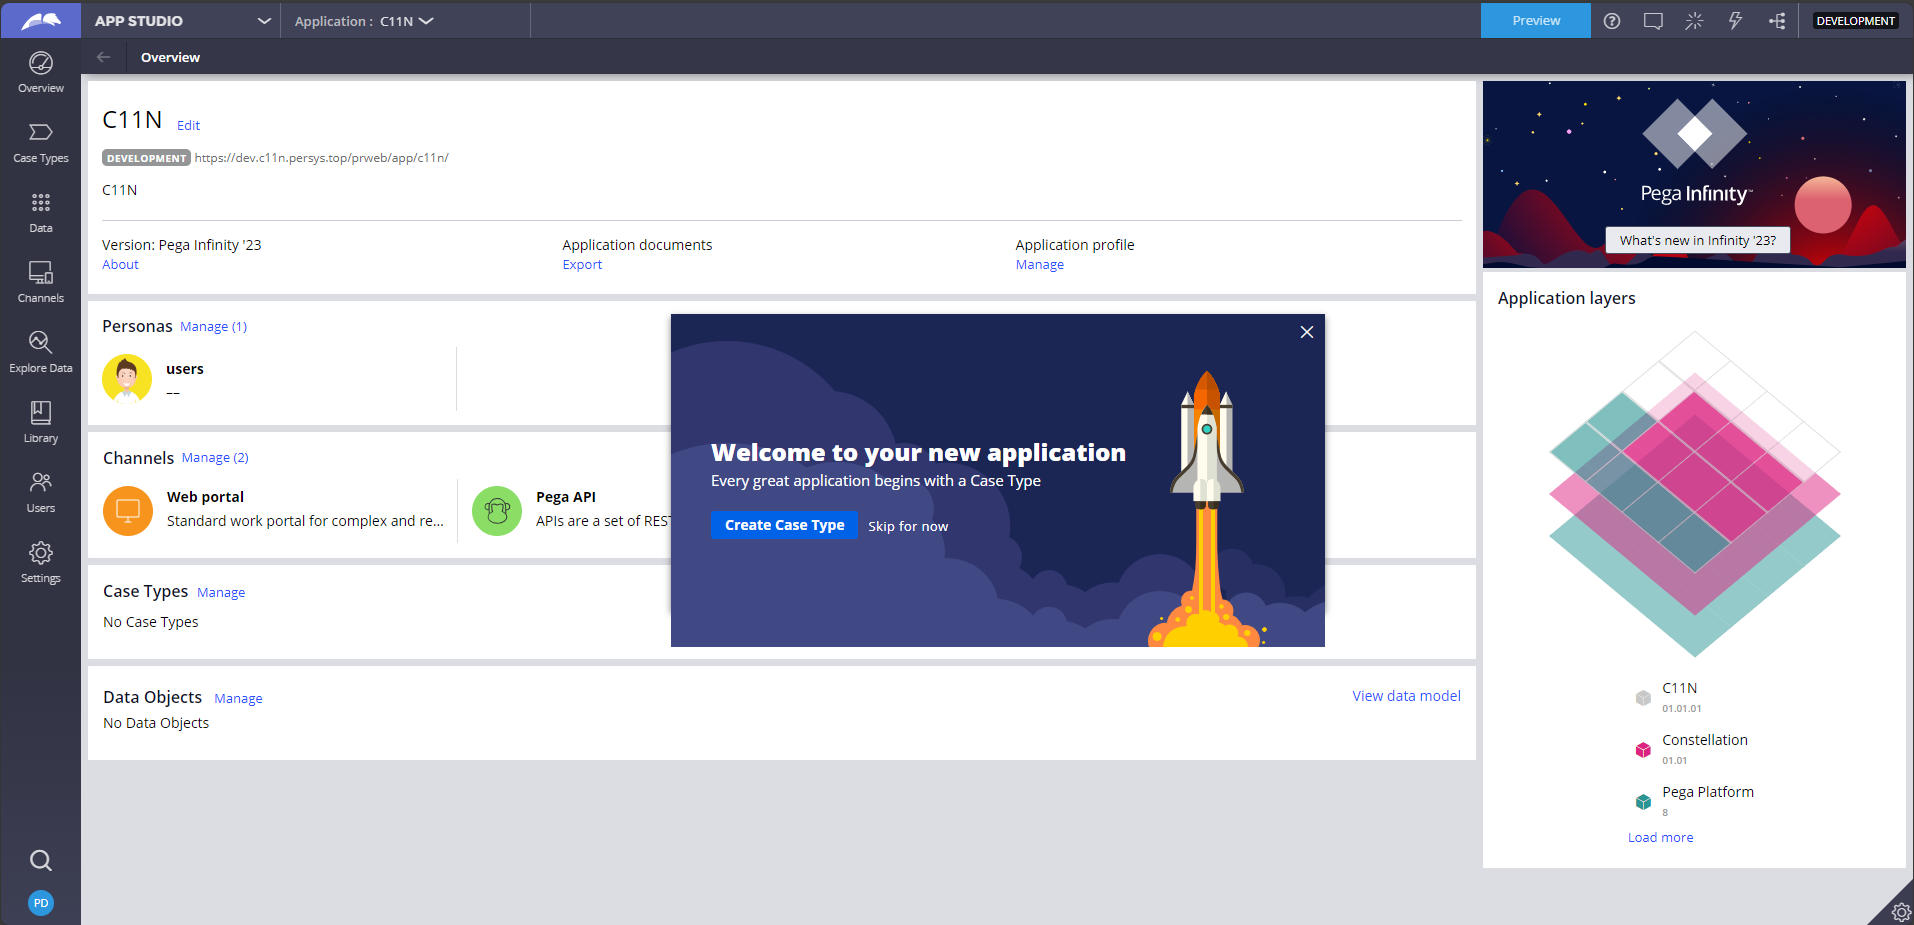Click the search magnifier icon in sidebar
The width and height of the screenshot is (1914, 925).
[x=40, y=860]
